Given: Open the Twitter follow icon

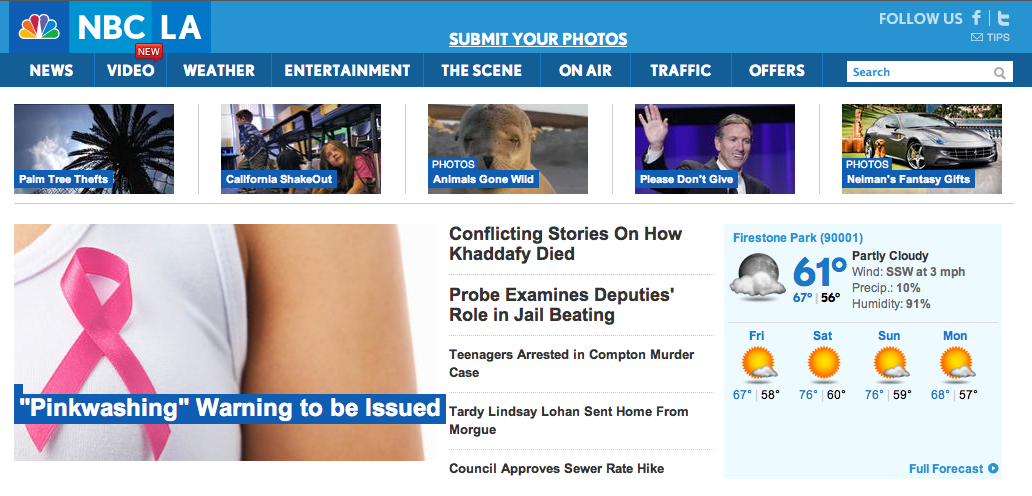Looking at the screenshot, I should point(1003,18).
